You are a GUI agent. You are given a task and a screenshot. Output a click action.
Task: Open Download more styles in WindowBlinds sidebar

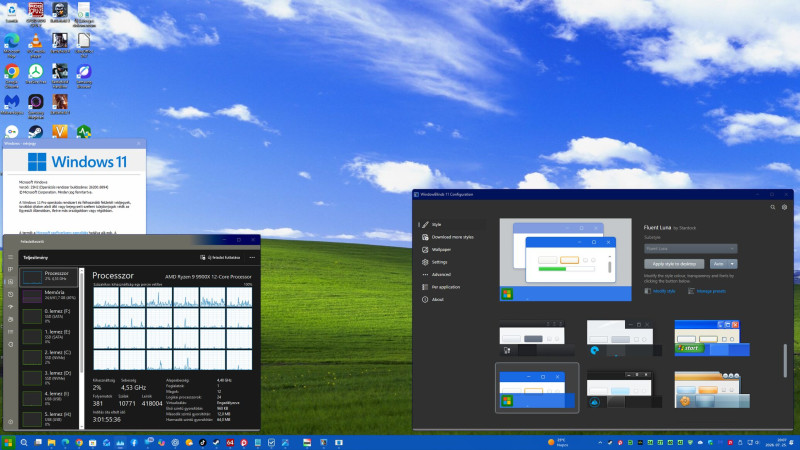(x=452, y=237)
